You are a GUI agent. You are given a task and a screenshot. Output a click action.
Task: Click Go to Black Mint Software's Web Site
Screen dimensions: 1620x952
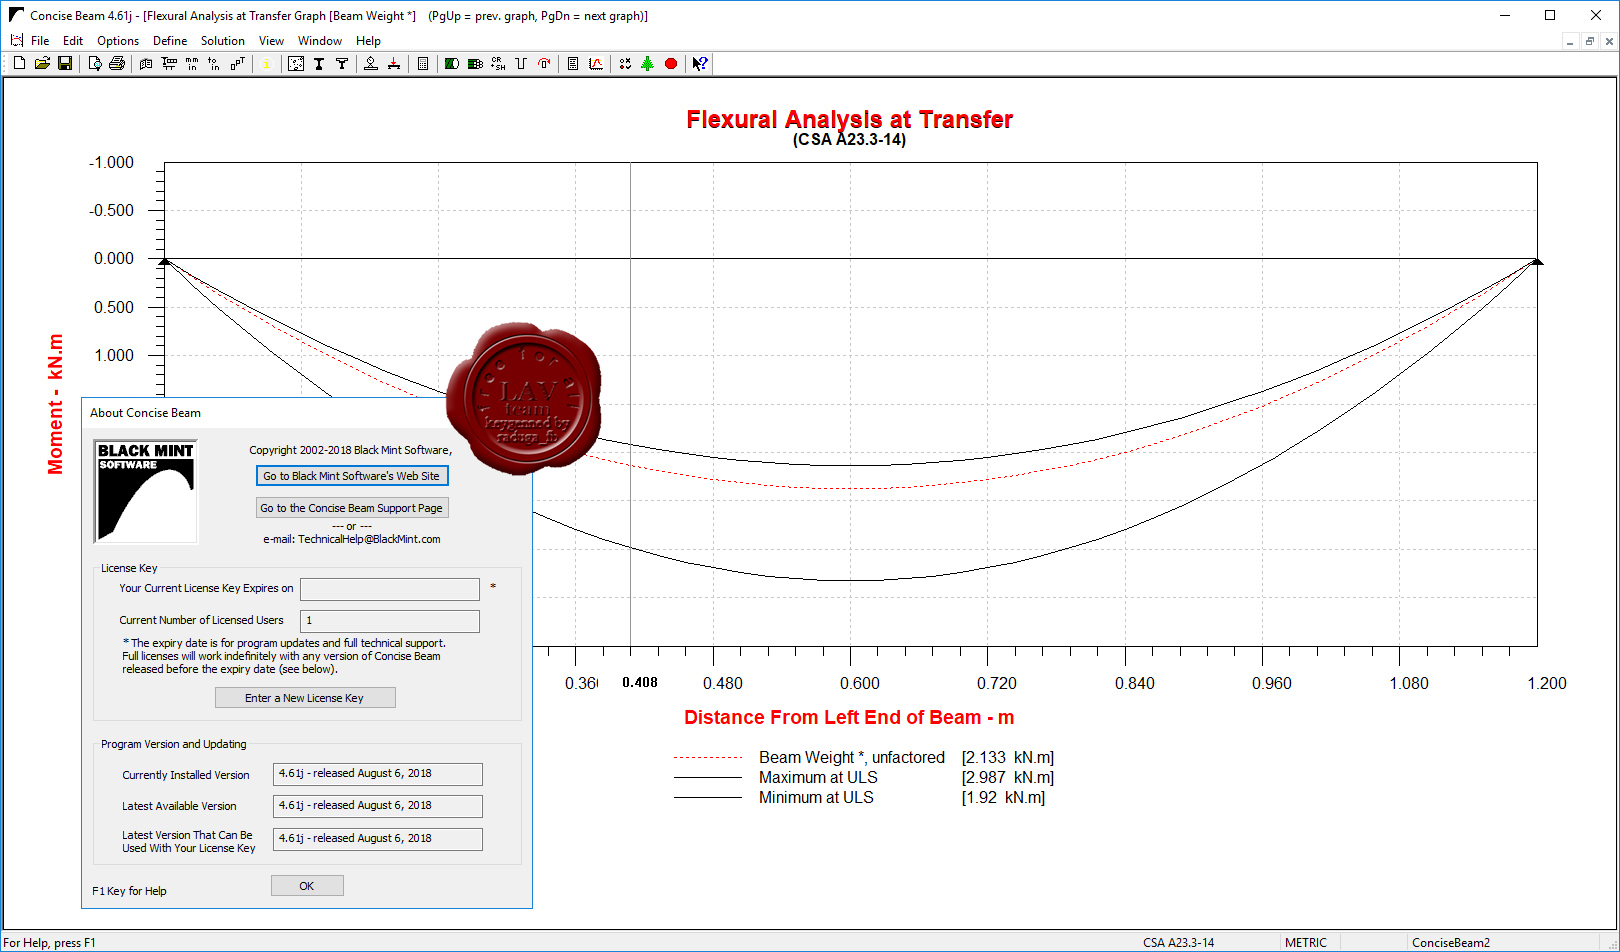[352, 476]
